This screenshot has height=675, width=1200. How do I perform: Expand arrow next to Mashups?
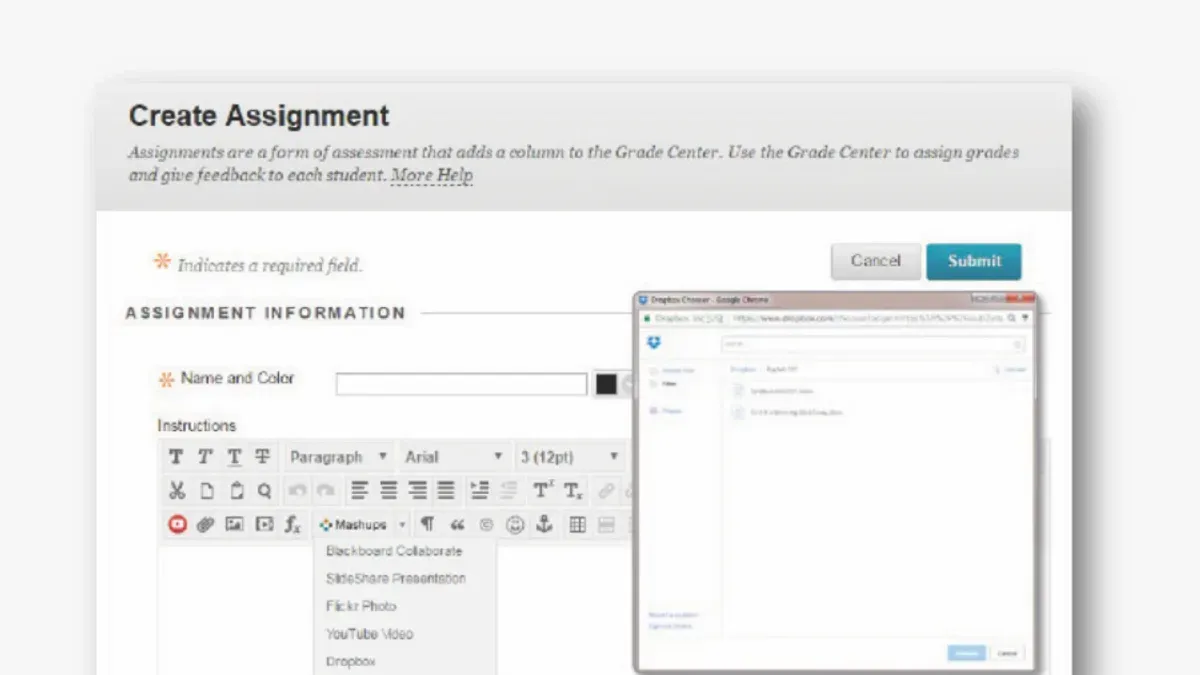pos(402,525)
